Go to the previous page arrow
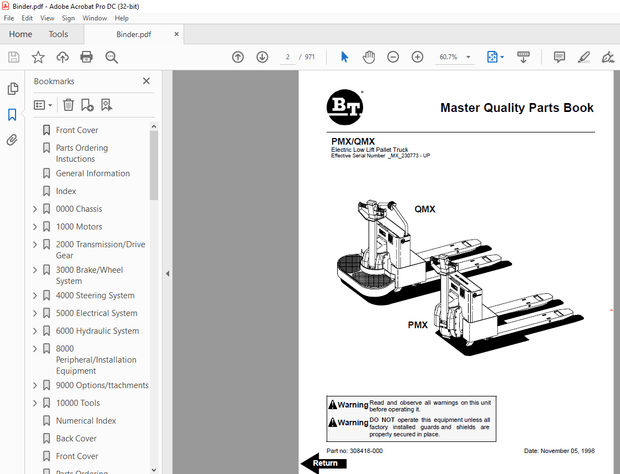The width and height of the screenshot is (620, 474). click(x=238, y=57)
